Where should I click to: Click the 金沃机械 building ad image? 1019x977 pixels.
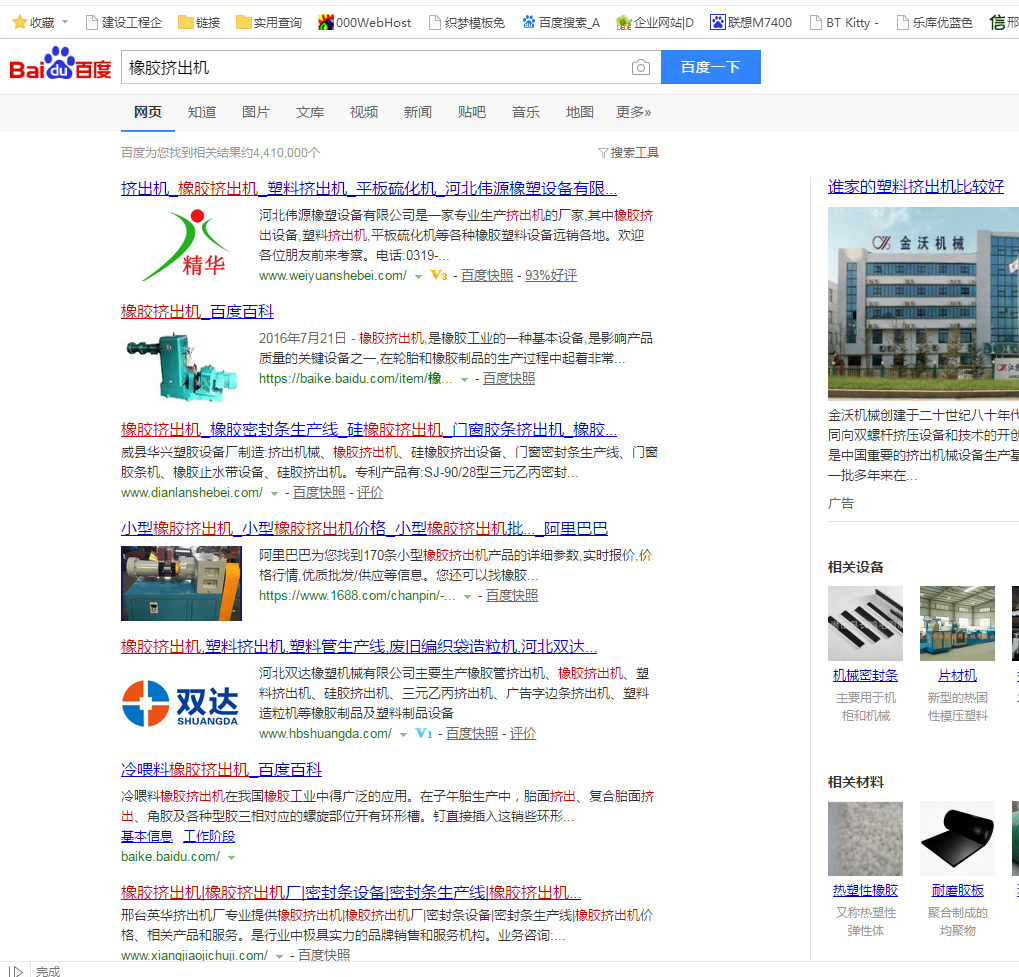coord(923,302)
